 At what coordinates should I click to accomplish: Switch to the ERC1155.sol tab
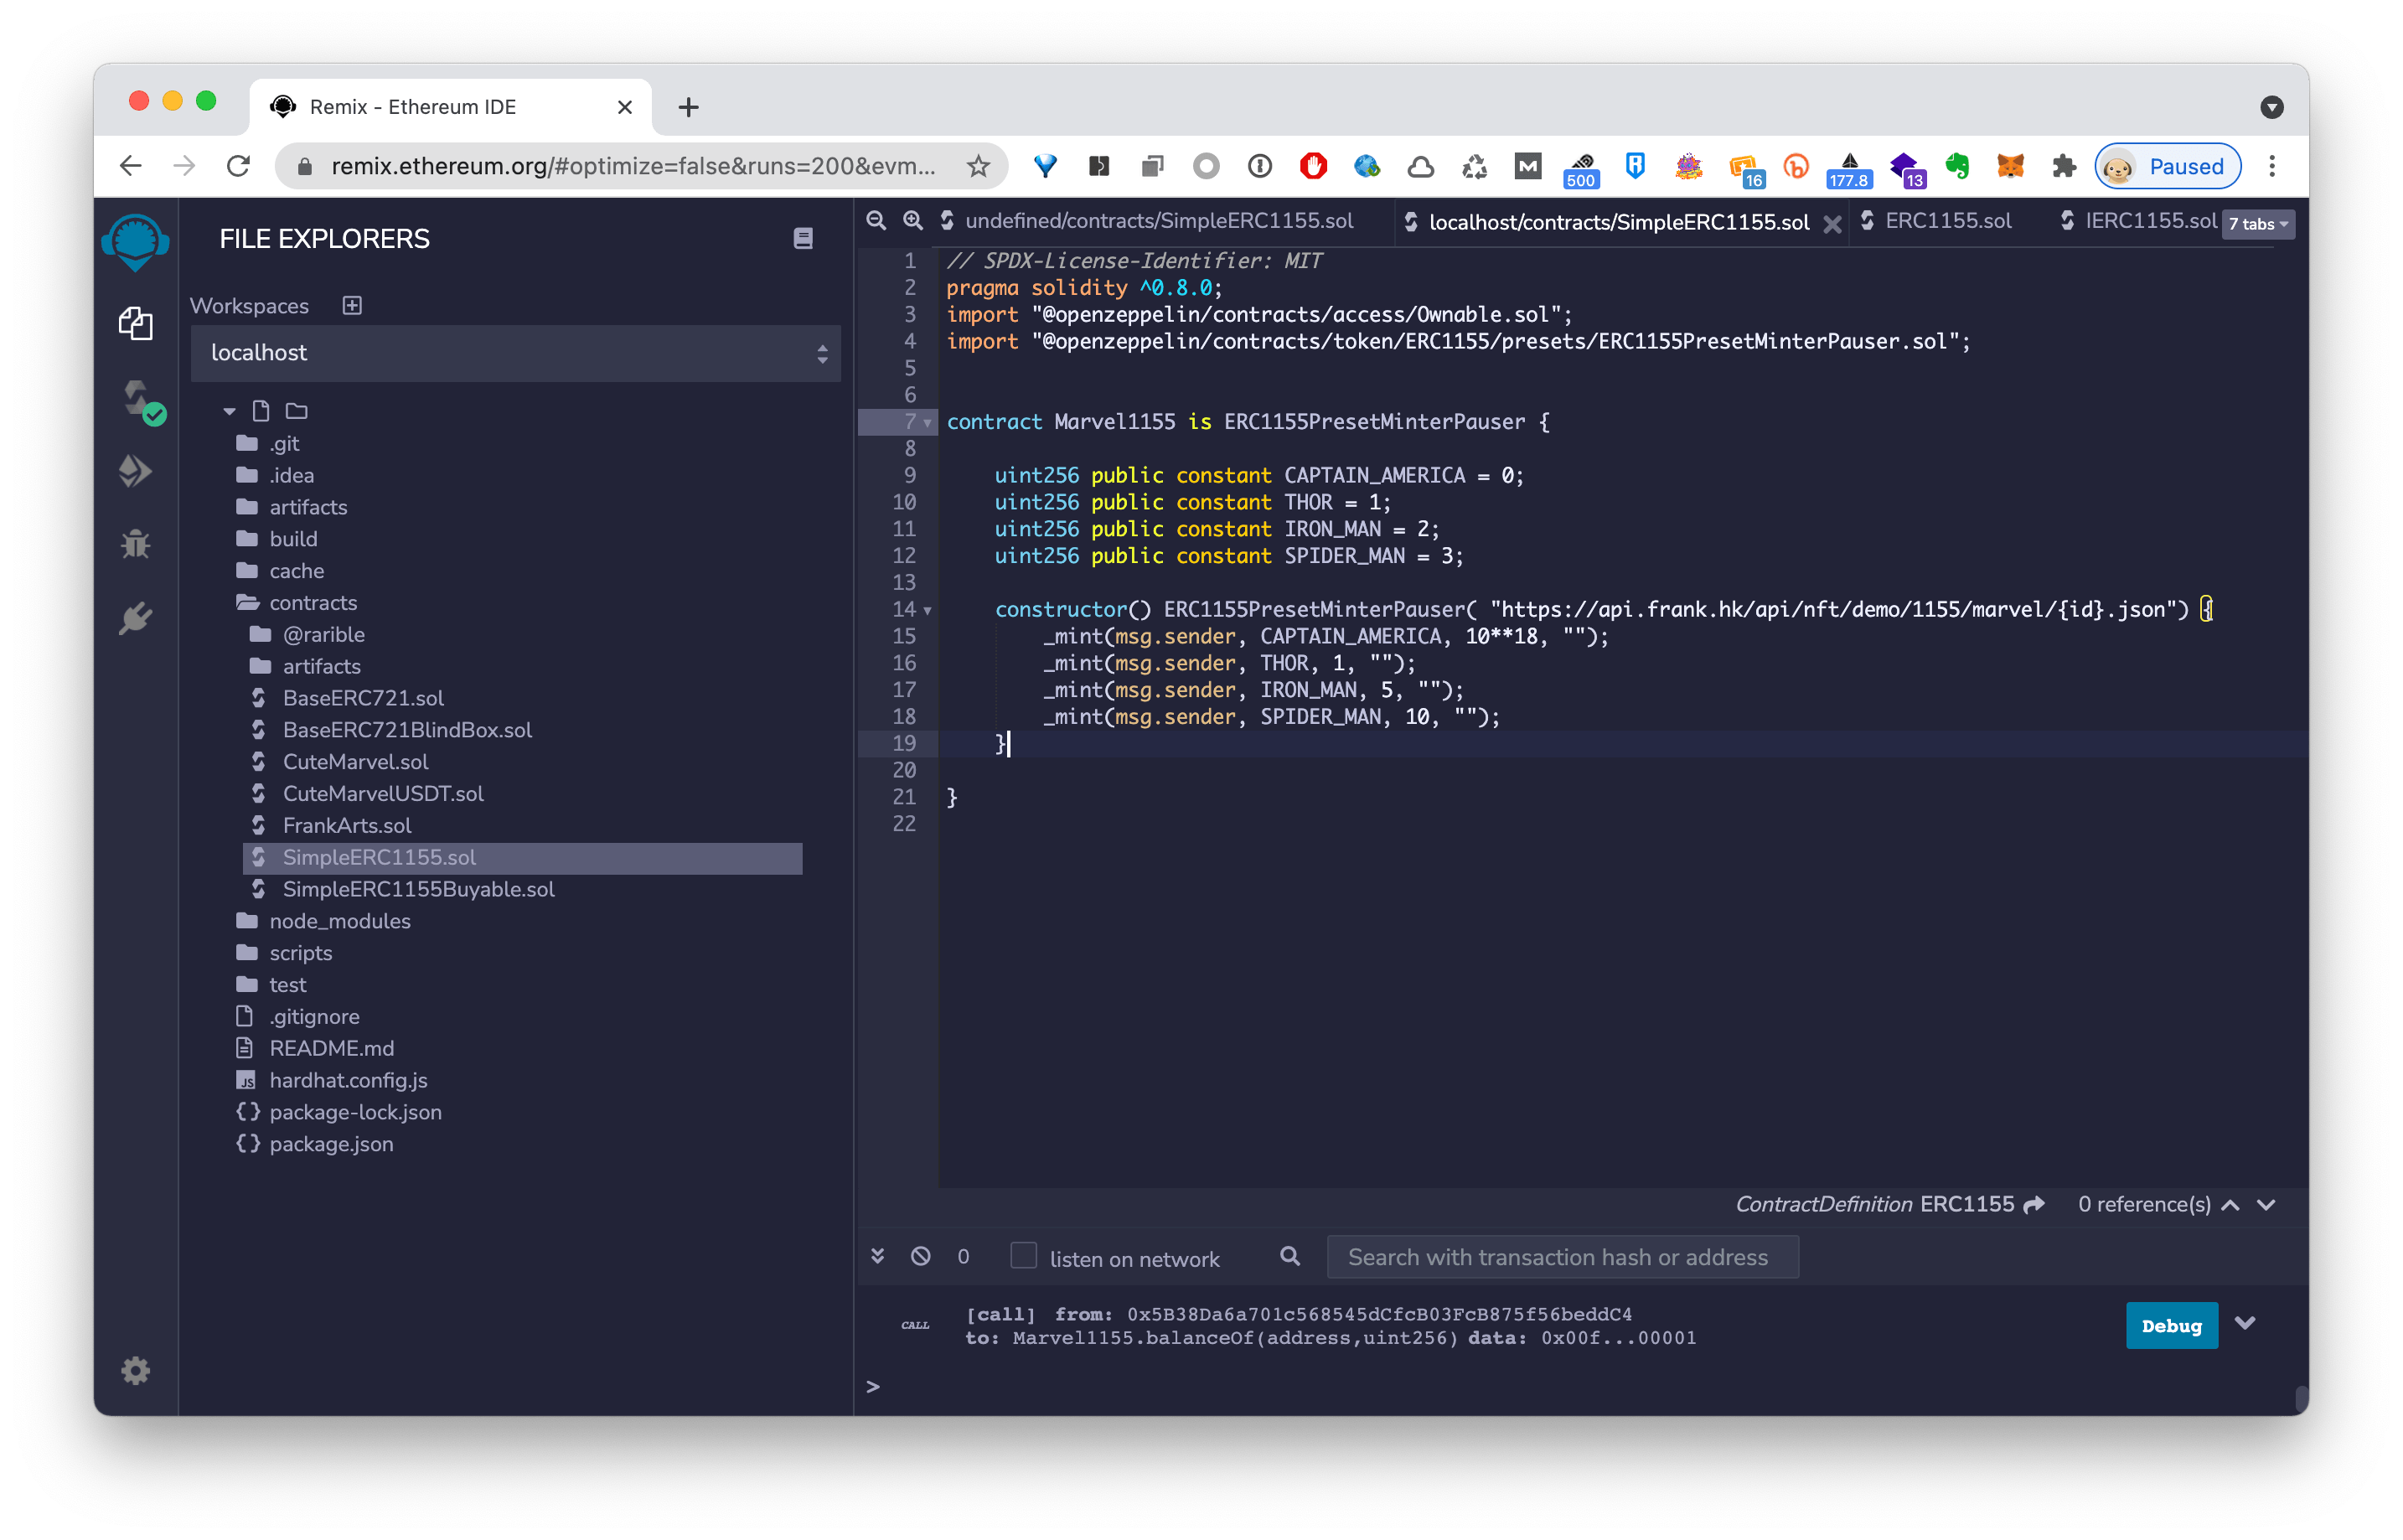(1947, 221)
